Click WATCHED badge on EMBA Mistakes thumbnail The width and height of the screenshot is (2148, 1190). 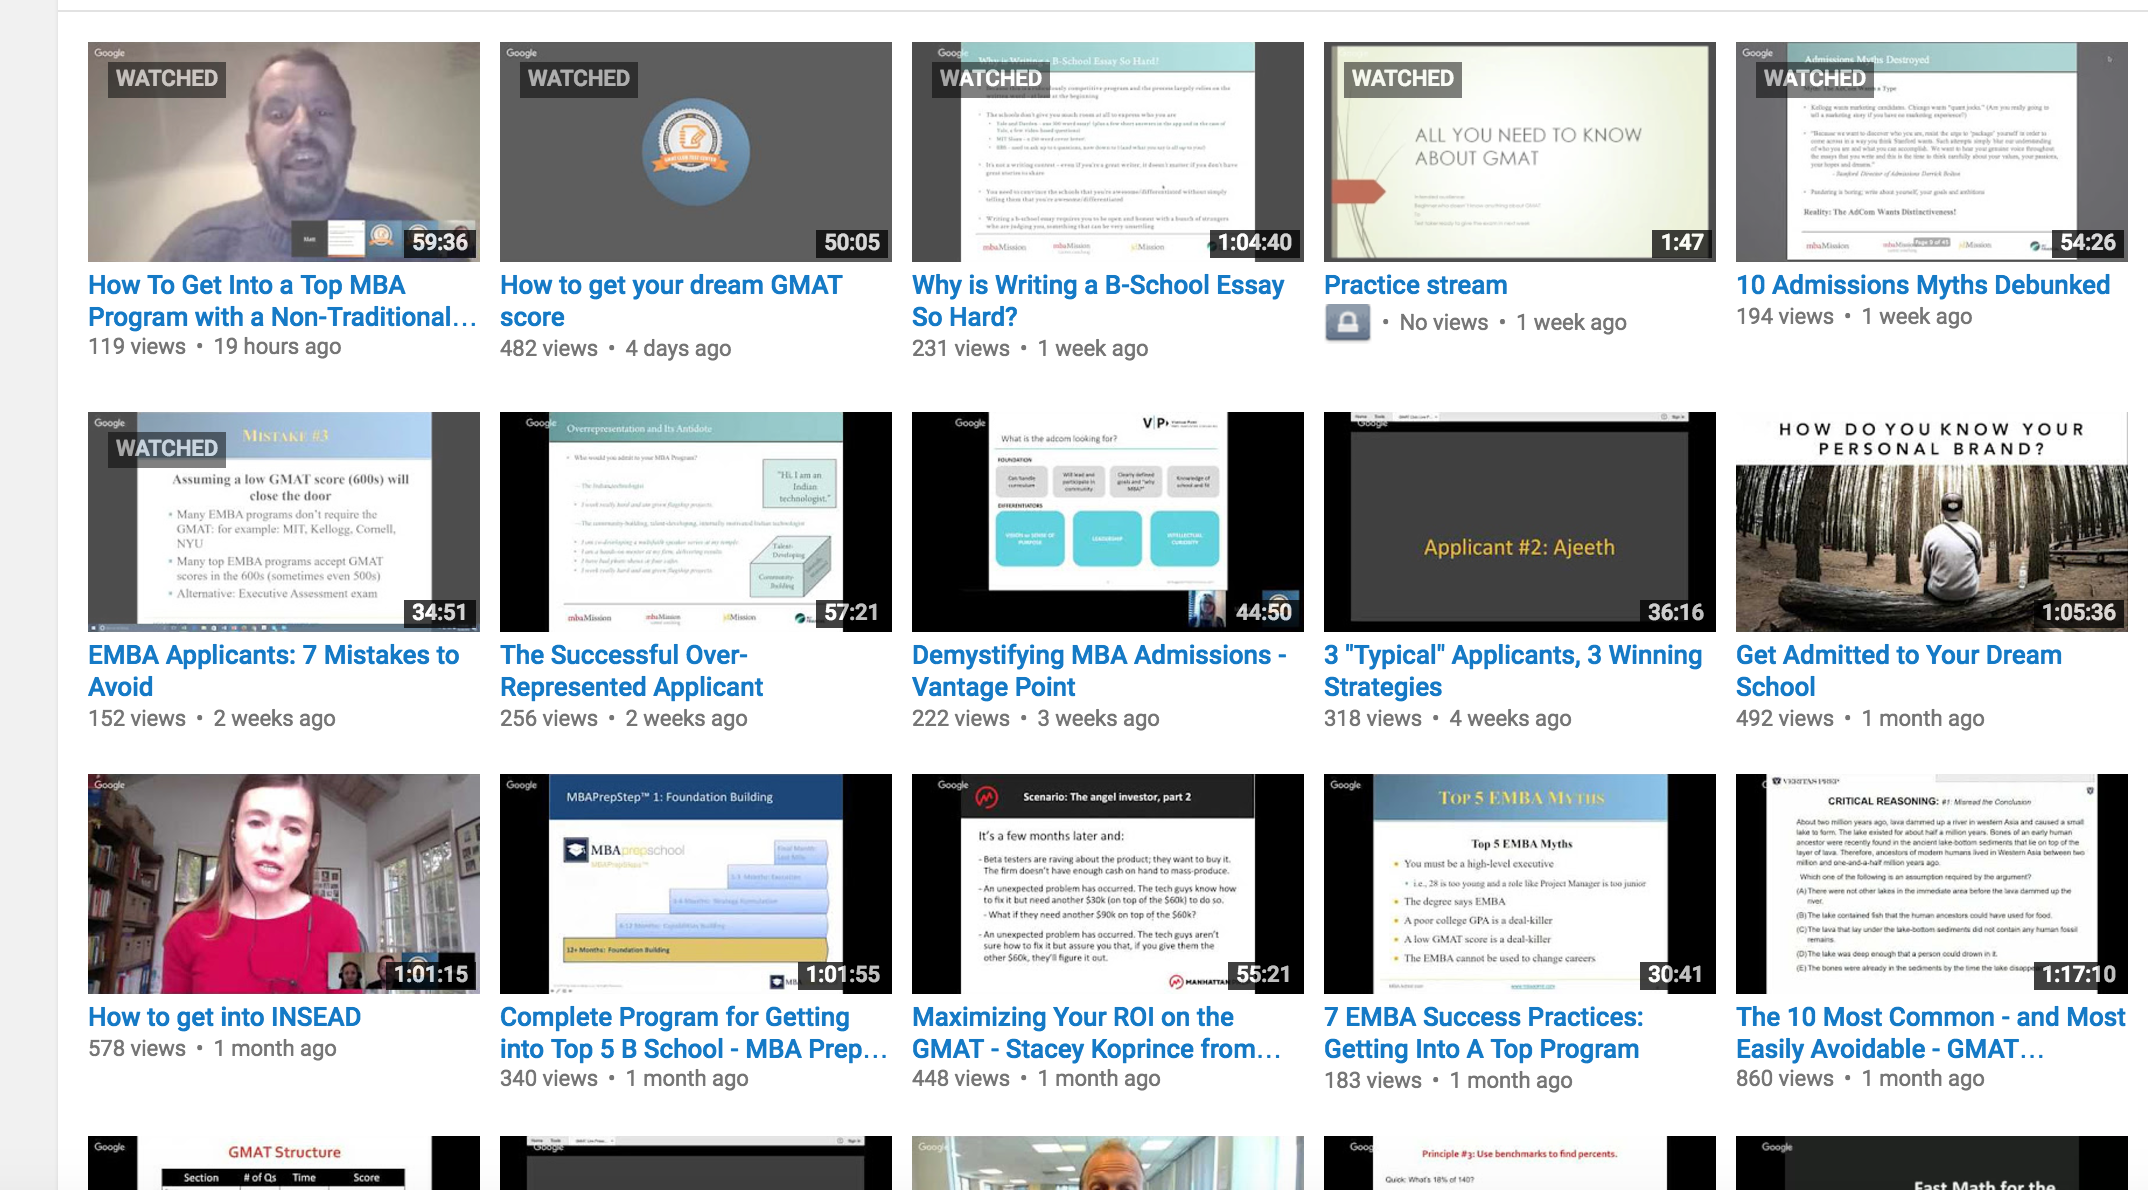166,448
